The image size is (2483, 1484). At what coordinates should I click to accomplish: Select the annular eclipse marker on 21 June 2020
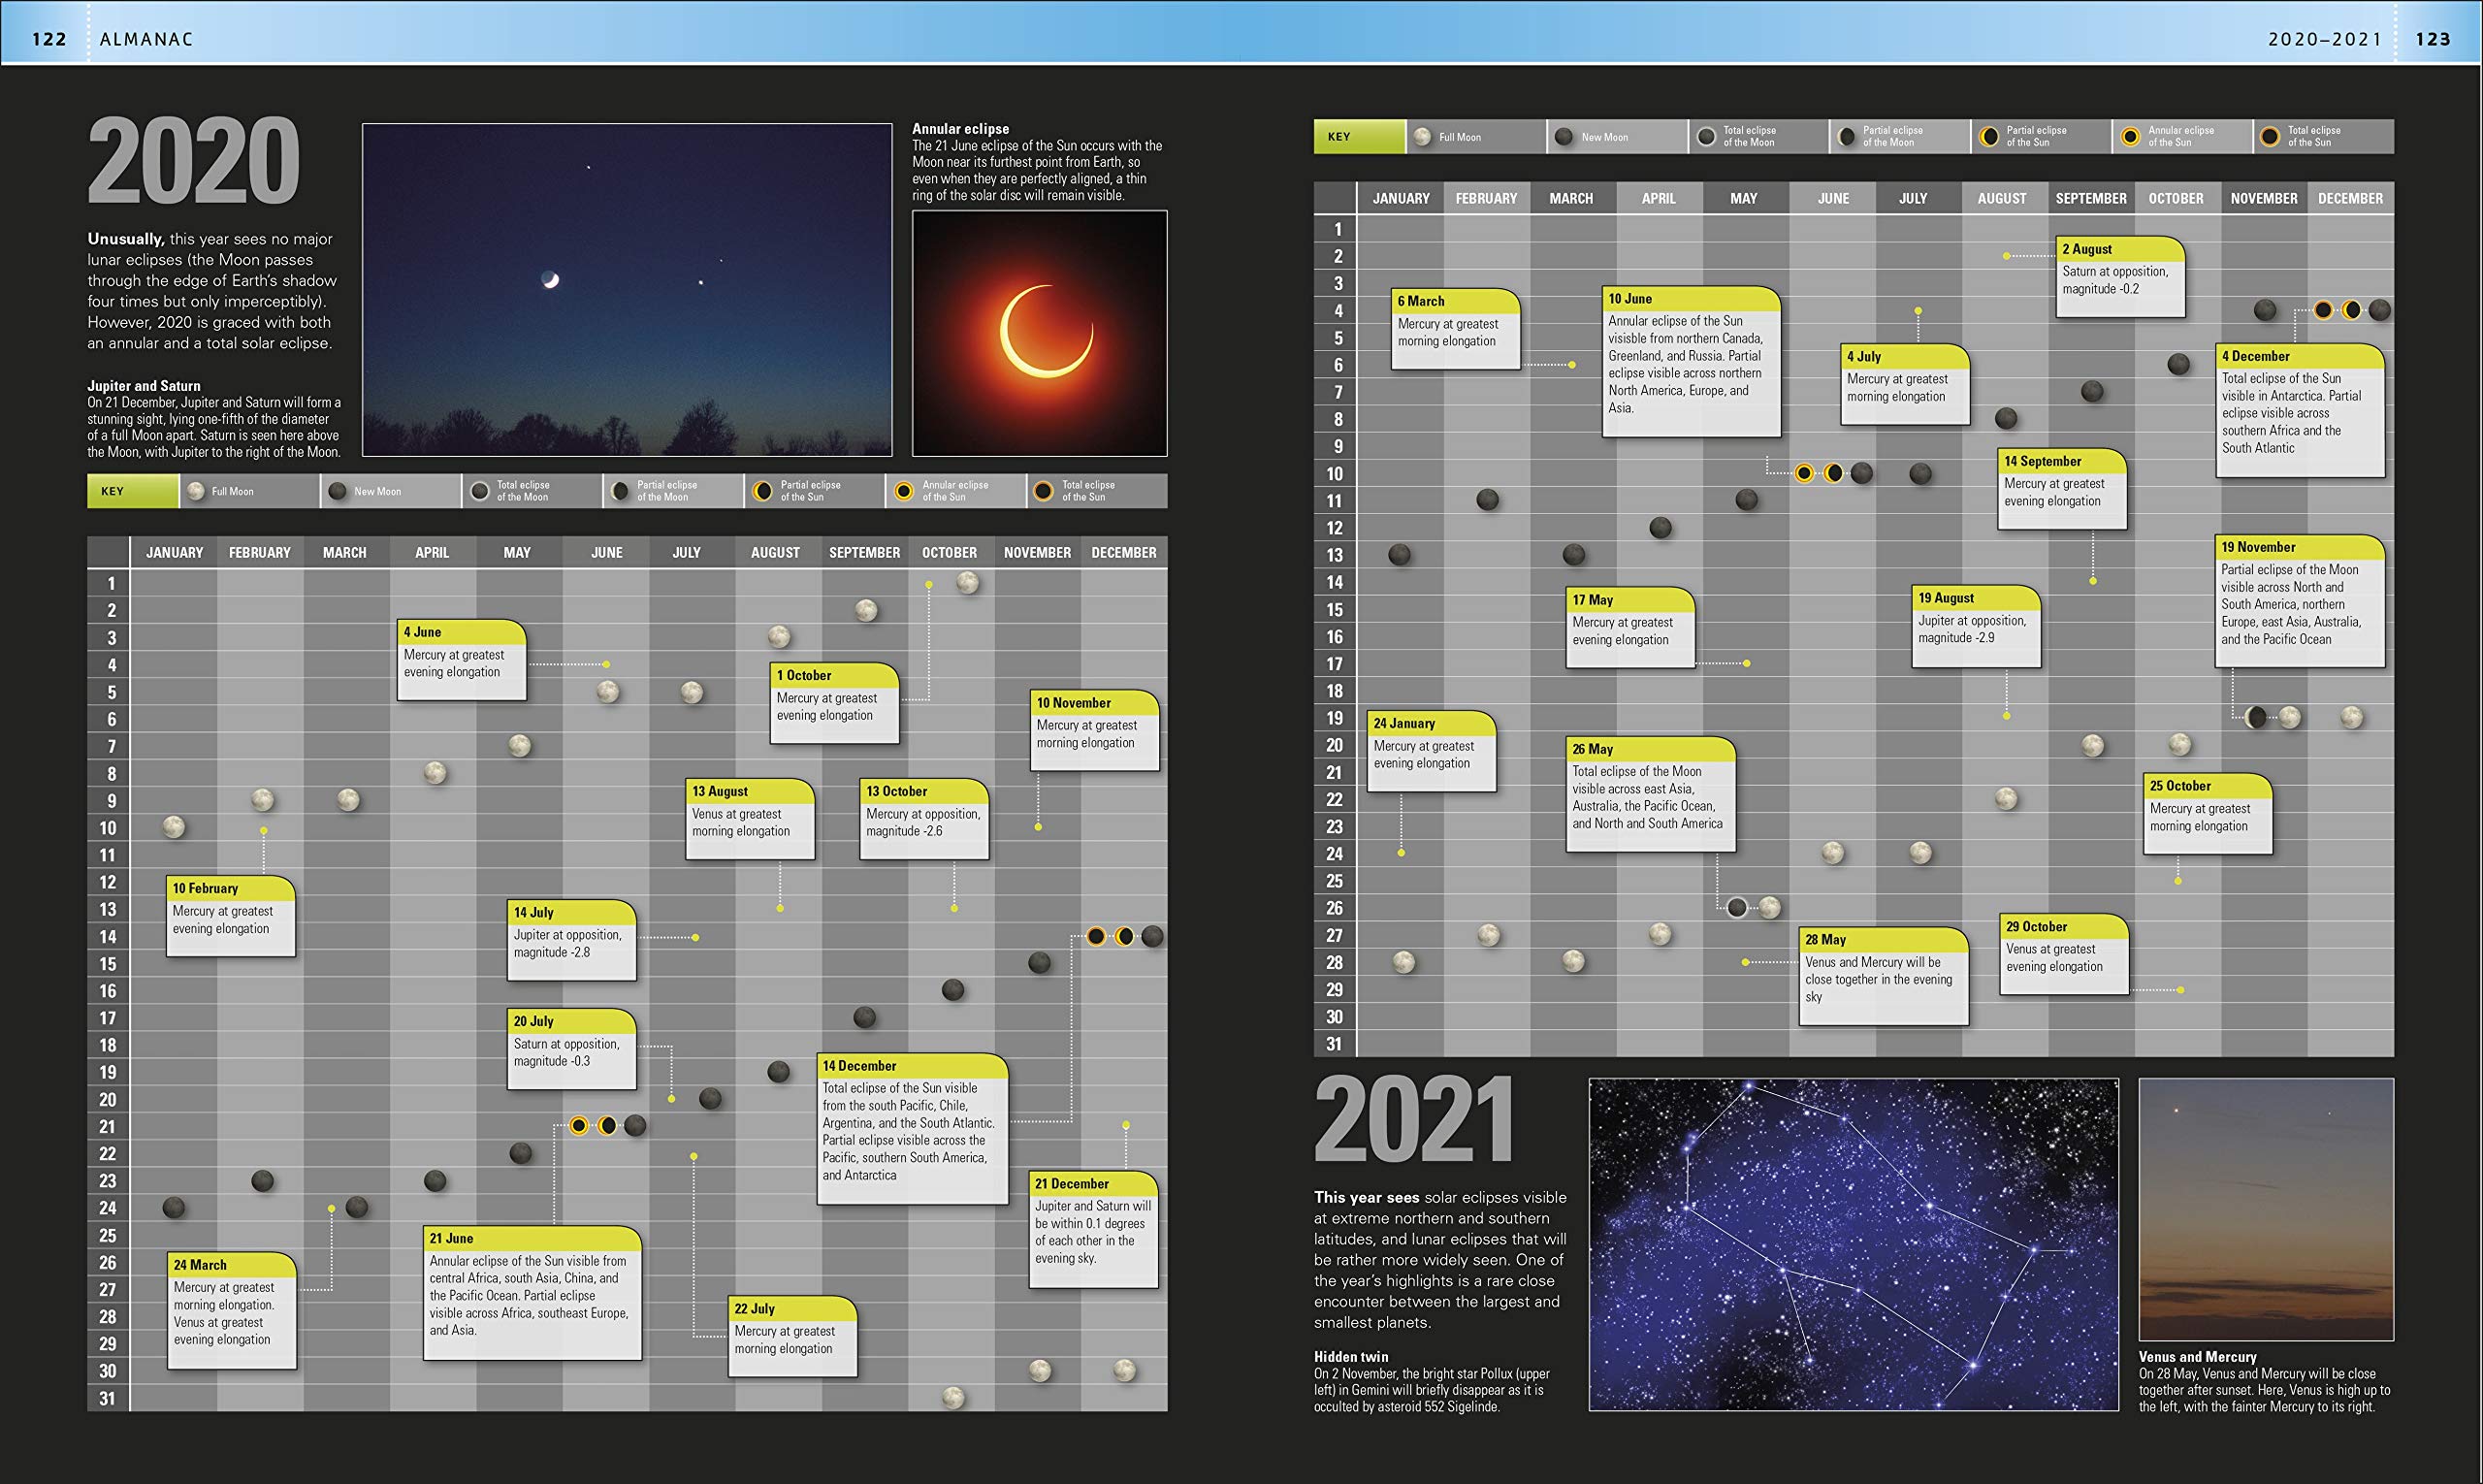[579, 1126]
